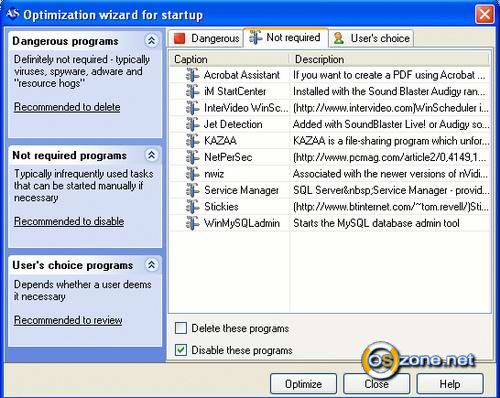This screenshot has height=398, width=500.
Task: Click the User's choice tab person icon
Action: click(x=339, y=38)
